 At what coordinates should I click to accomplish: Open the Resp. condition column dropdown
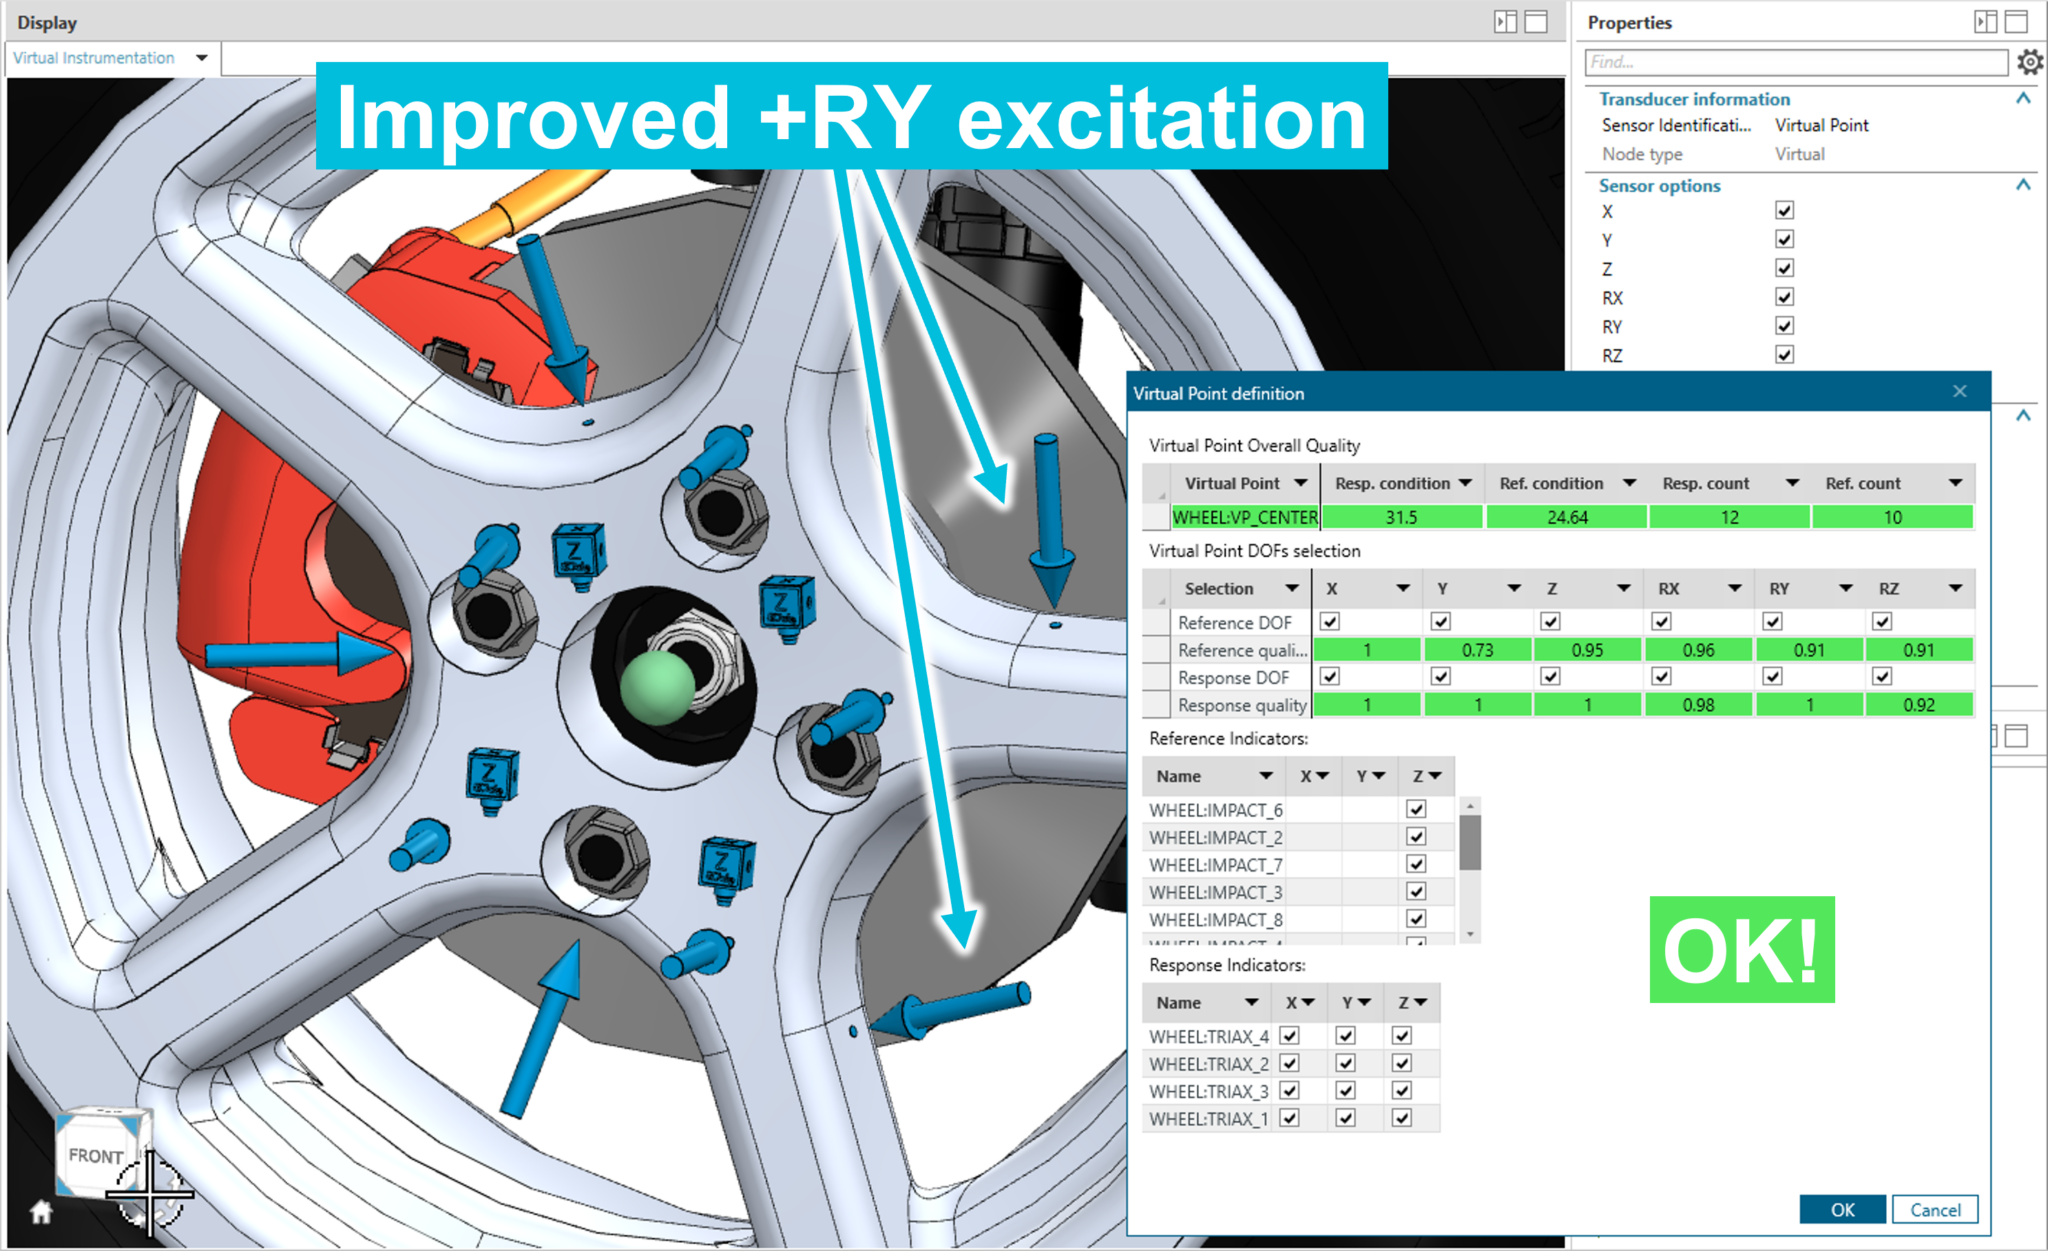coord(1466,482)
